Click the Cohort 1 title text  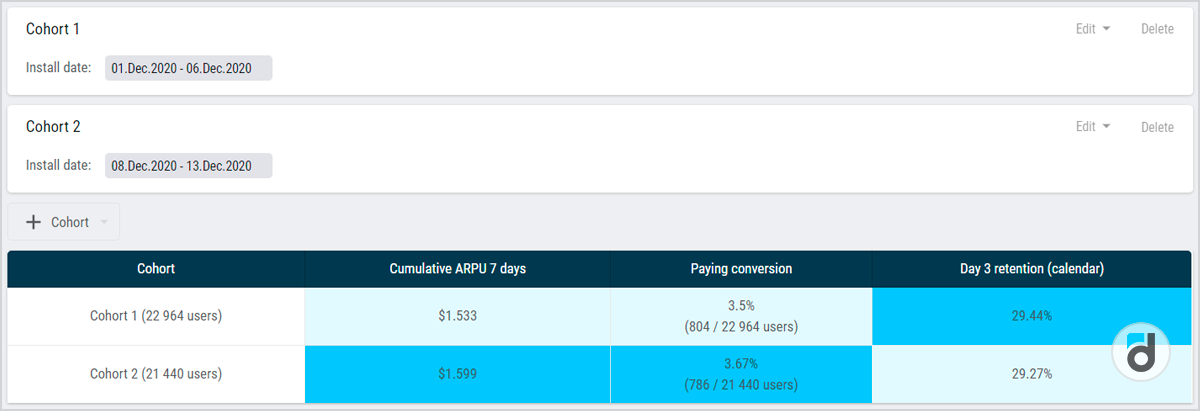pos(53,29)
